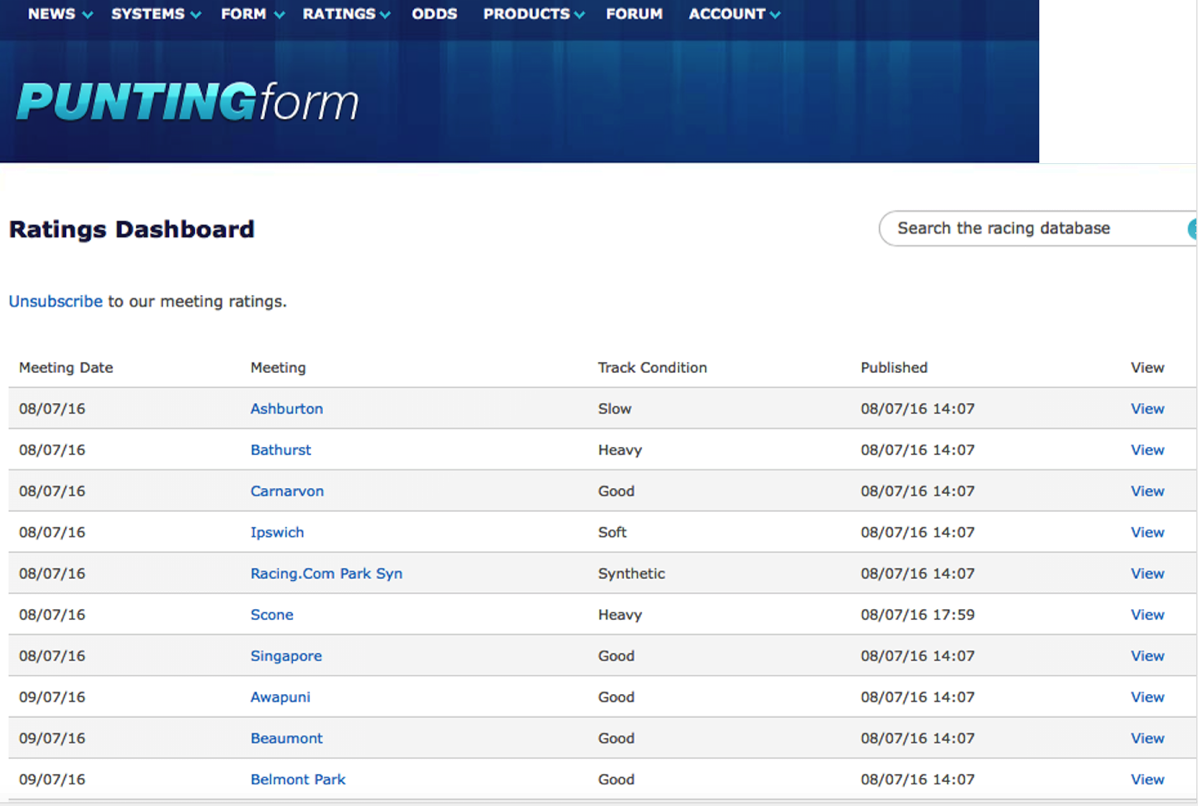
Task: Go to the Odds menu item
Action: tap(434, 14)
